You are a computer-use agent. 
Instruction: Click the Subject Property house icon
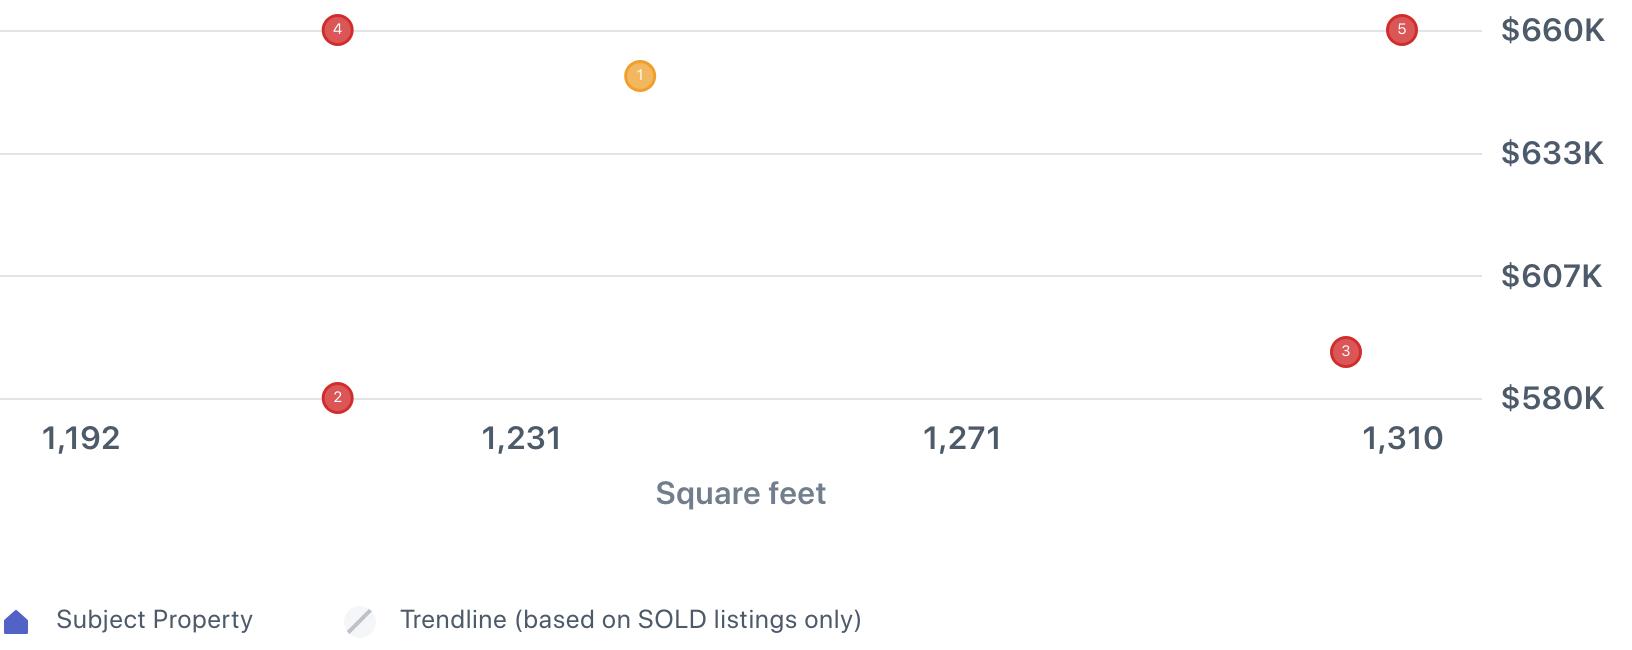(x=17, y=622)
